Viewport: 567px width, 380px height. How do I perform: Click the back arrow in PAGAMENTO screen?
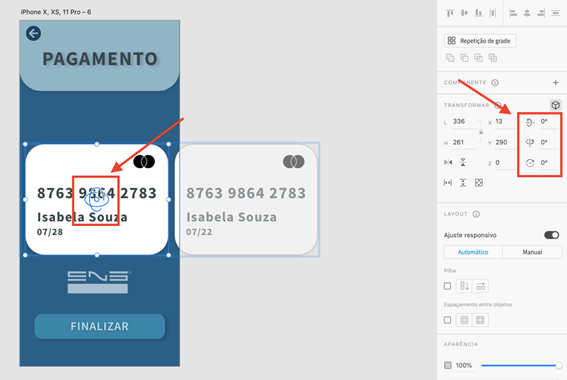coord(33,33)
